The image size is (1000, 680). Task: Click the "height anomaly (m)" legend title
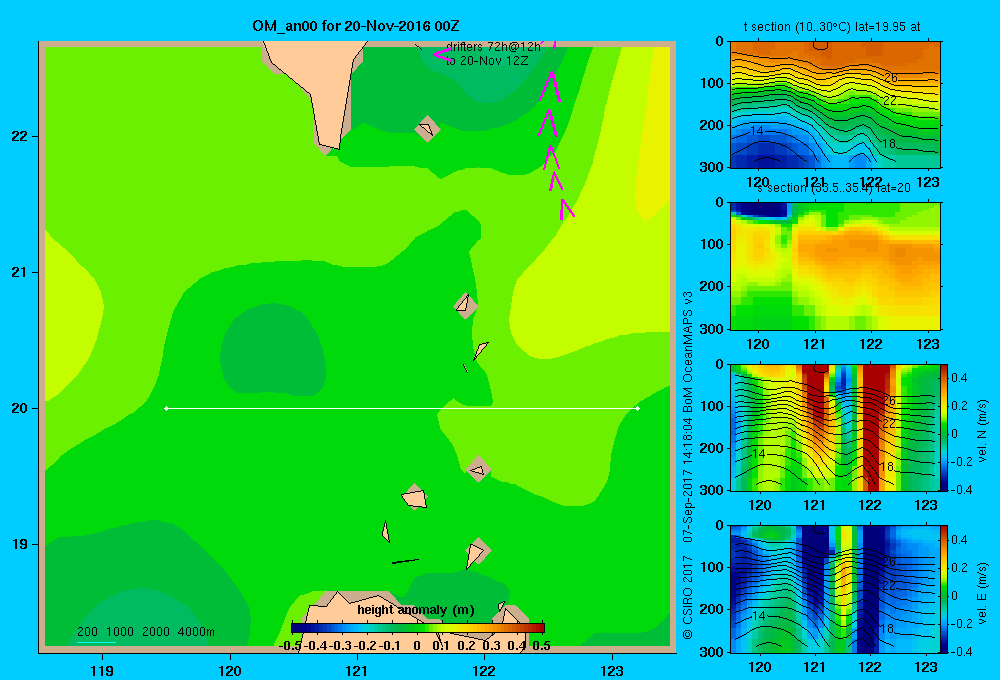(416, 610)
